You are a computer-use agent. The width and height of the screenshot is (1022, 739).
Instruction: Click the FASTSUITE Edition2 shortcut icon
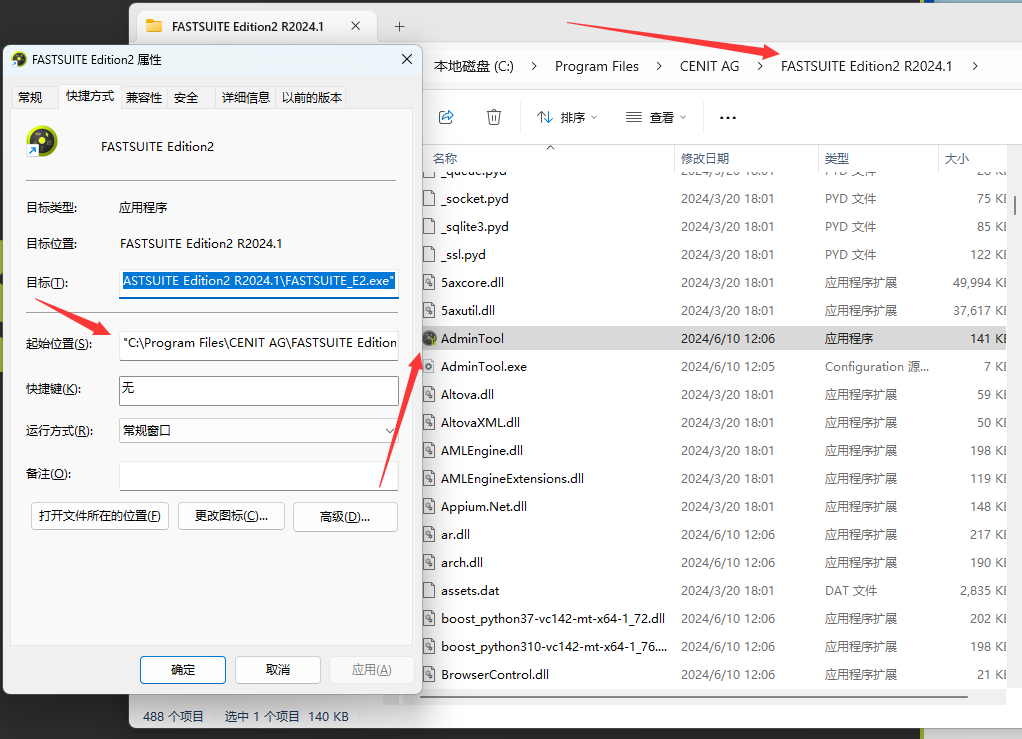[42, 142]
